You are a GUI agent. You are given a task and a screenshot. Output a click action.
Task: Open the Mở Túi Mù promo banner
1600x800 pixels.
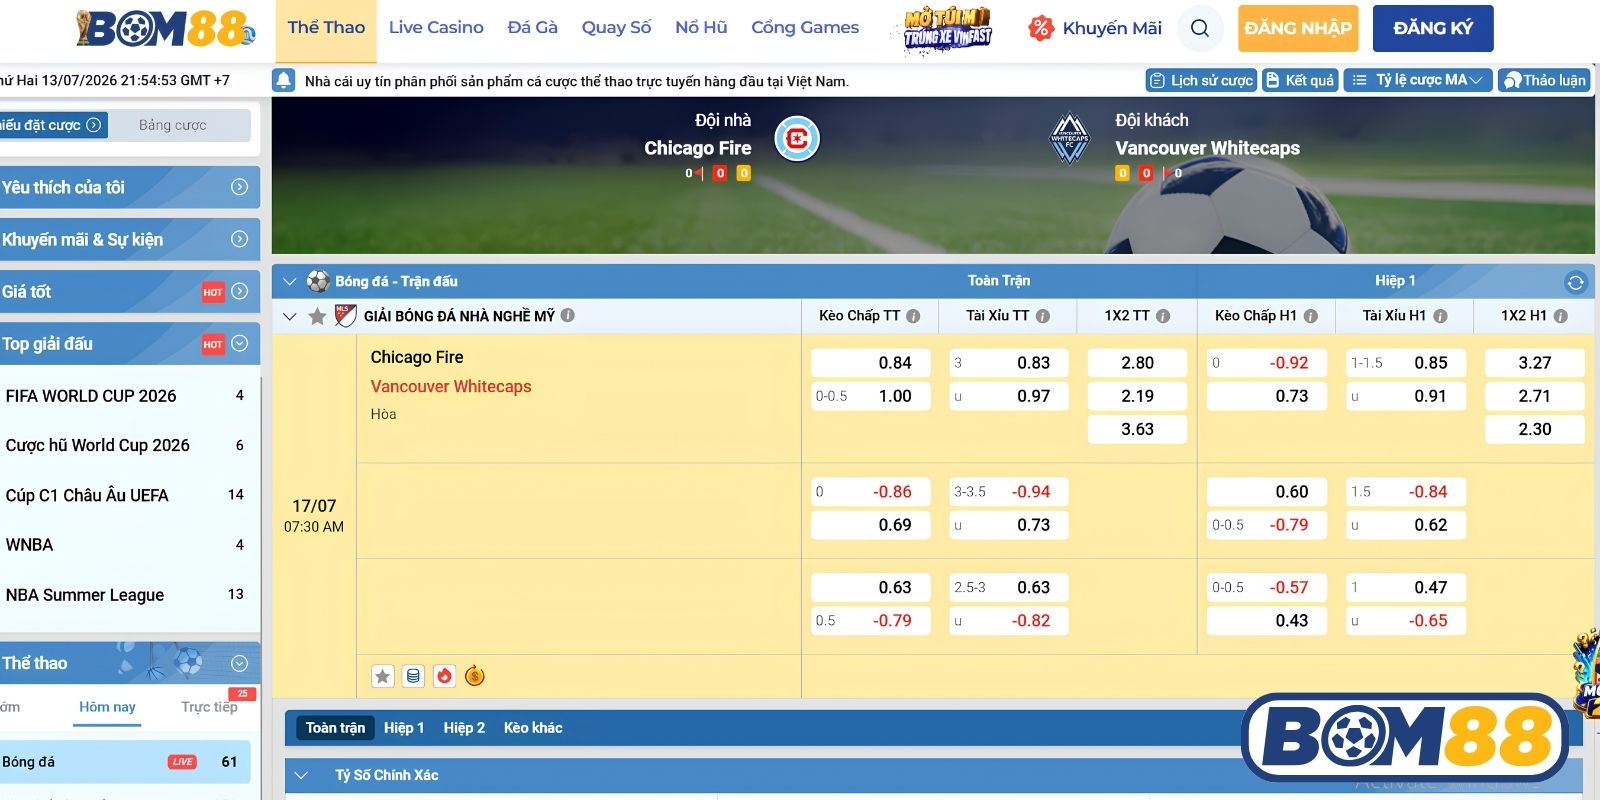pyautogui.click(x=947, y=28)
